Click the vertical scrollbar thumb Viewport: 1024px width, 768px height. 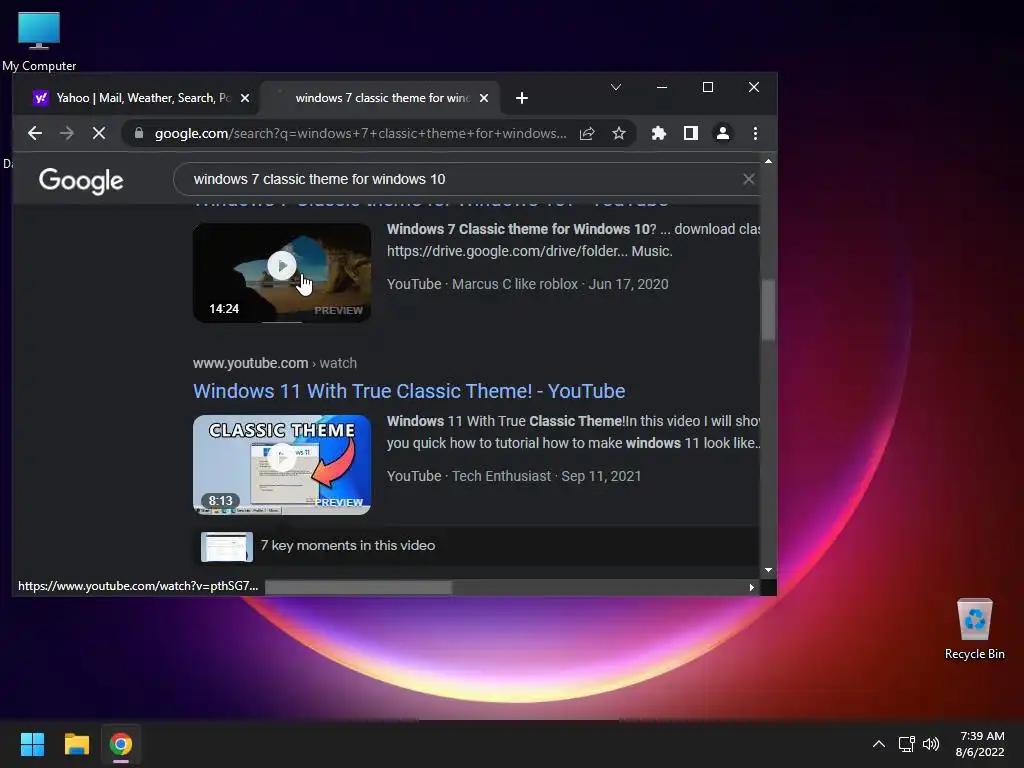768,310
